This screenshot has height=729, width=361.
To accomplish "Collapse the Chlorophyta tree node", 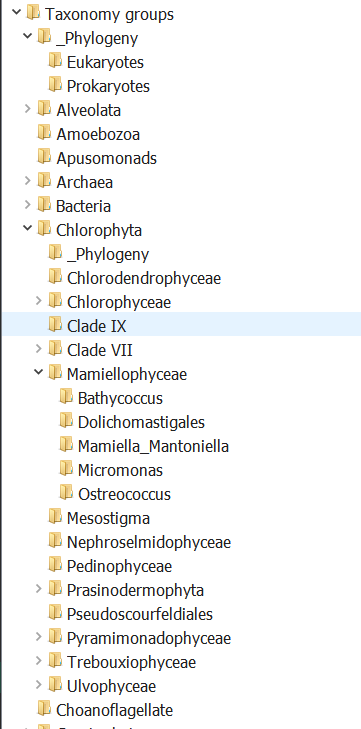I will pos(27,229).
